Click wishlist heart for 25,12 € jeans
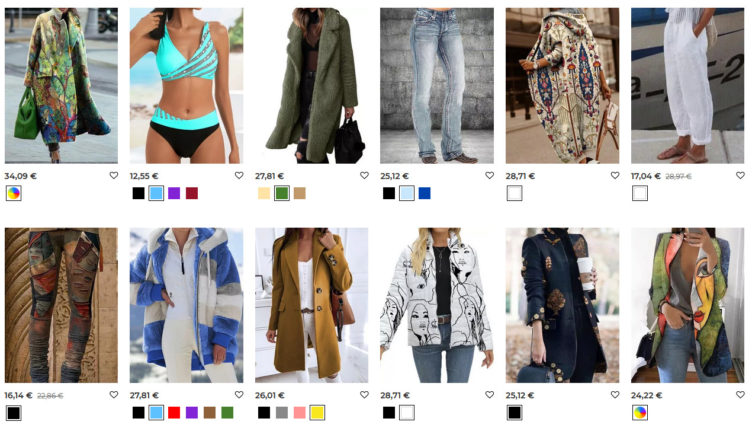Viewport: 752px width, 428px height. [489, 176]
